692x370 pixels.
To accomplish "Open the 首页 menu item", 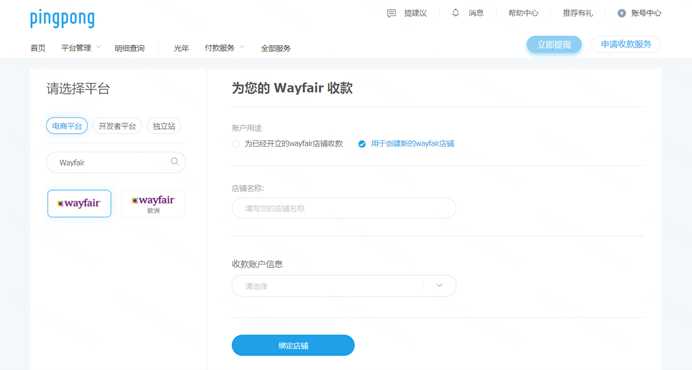I will [x=38, y=48].
